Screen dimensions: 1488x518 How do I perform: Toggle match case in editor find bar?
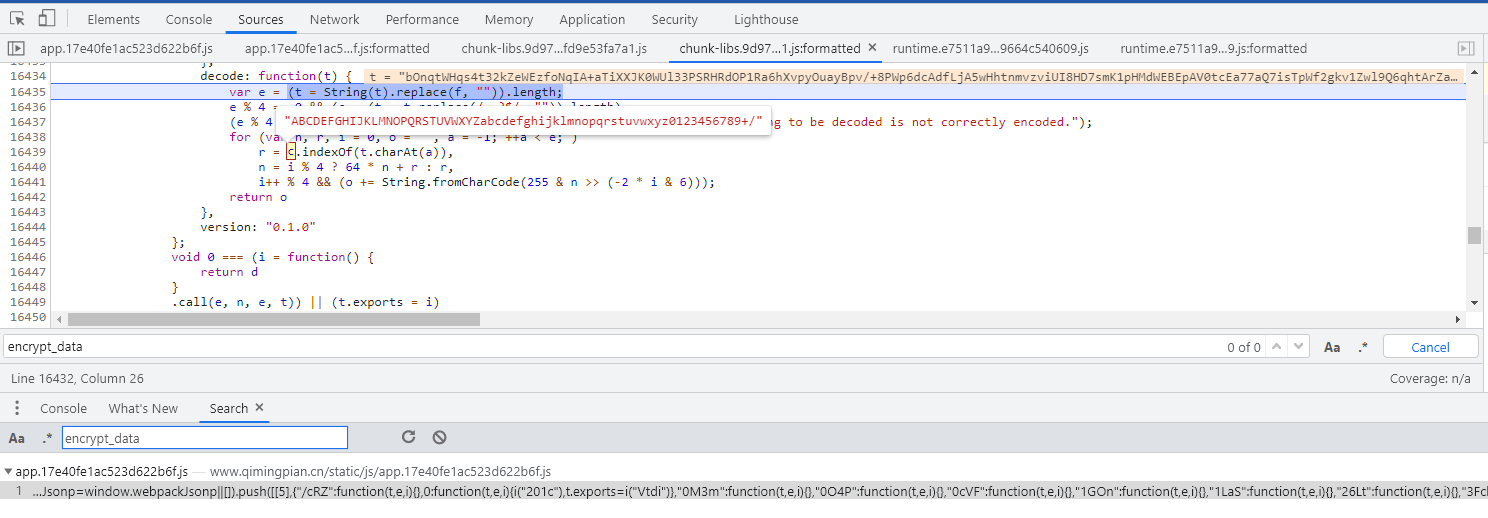tap(1332, 347)
